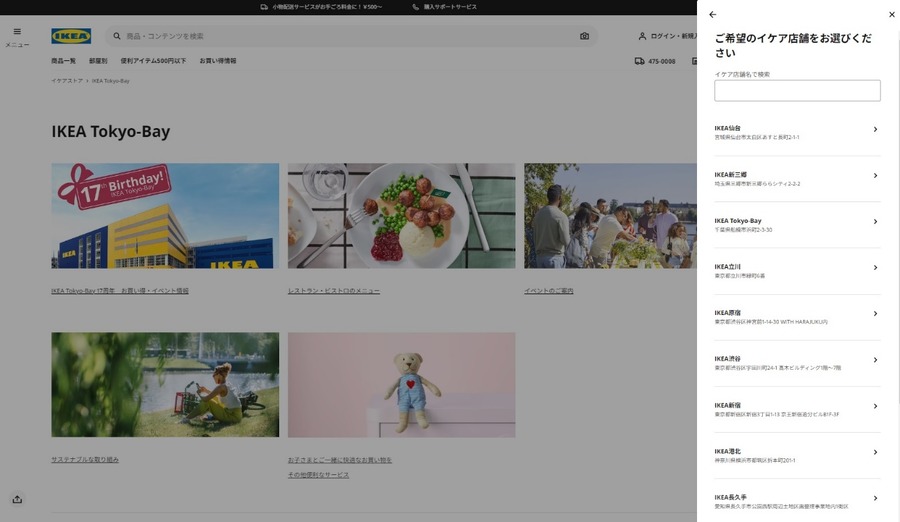Select IKEA渋谷 store name
900x522 pixels.
tap(727, 359)
